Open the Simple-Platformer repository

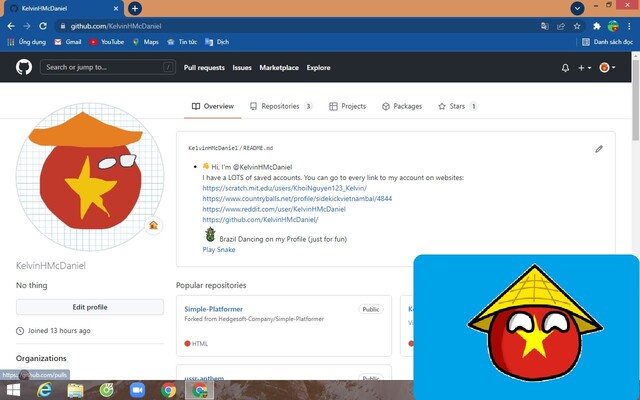213,309
